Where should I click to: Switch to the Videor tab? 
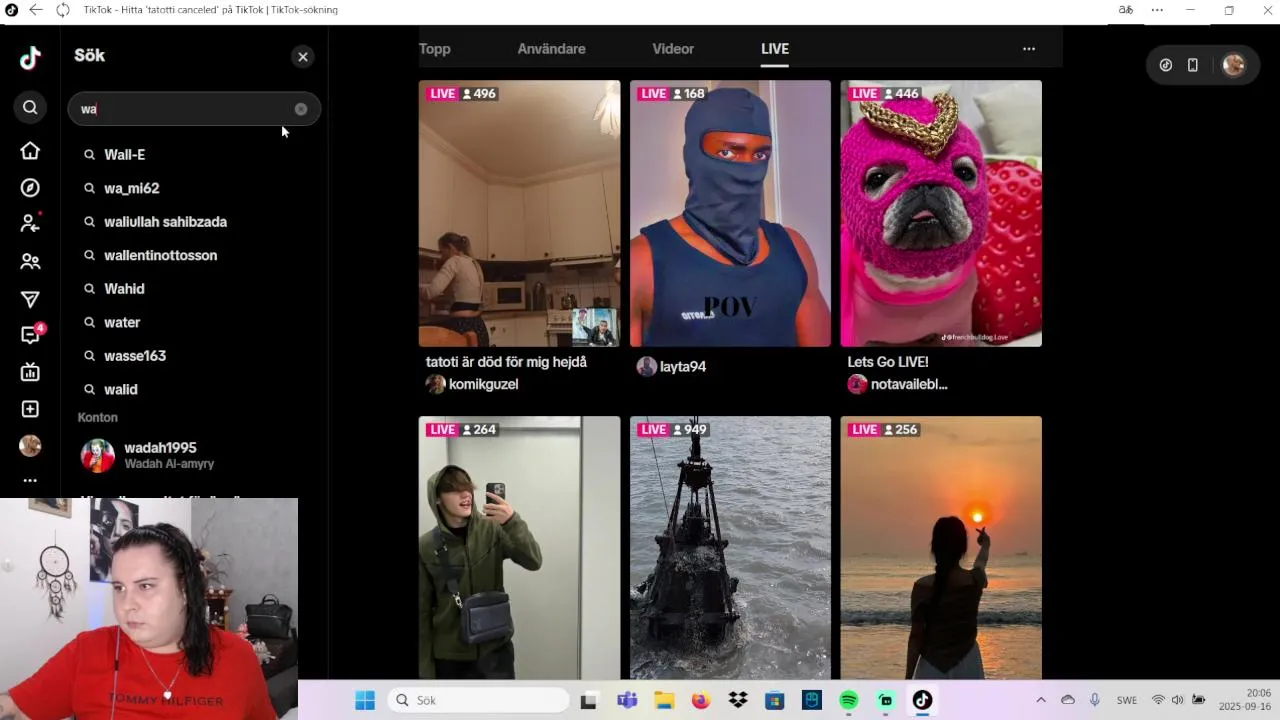[x=673, y=49]
